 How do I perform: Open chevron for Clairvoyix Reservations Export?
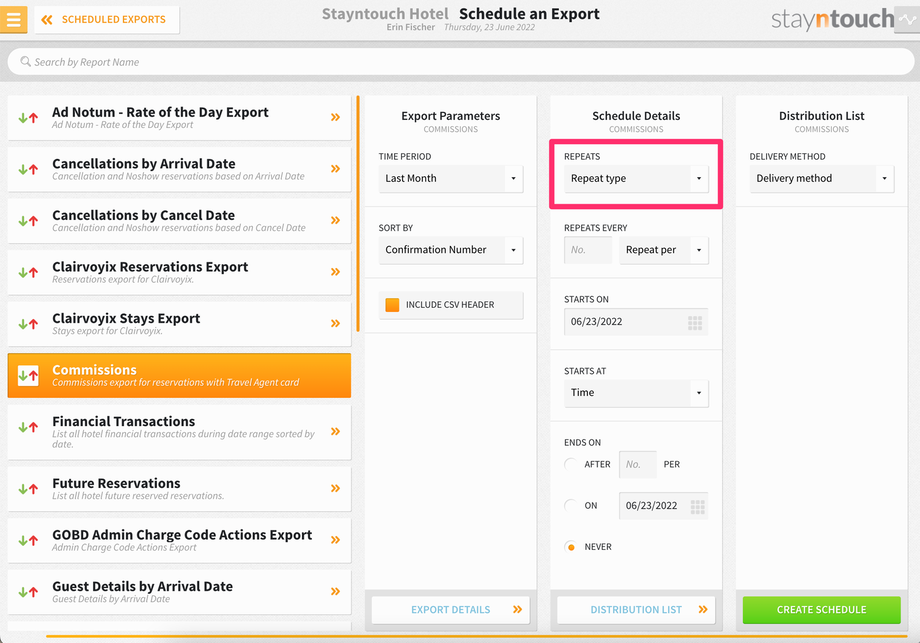335,272
